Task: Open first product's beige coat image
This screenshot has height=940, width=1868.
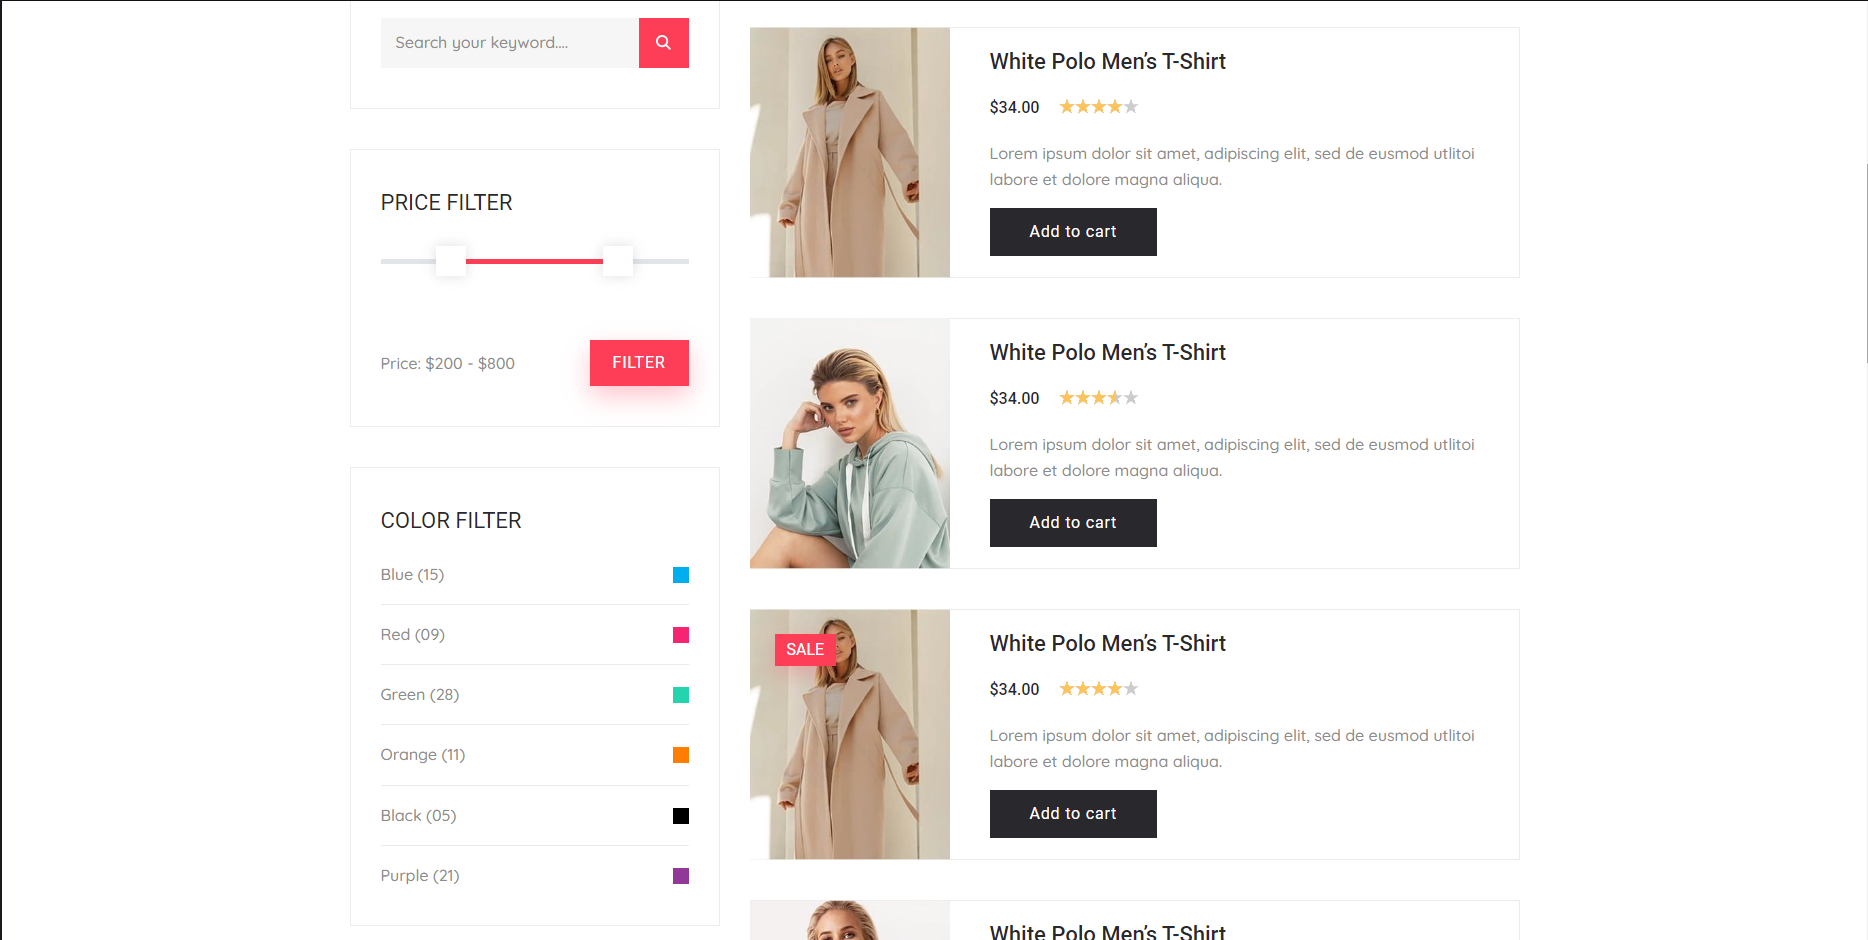Action: pyautogui.click(x=850, y=152)
